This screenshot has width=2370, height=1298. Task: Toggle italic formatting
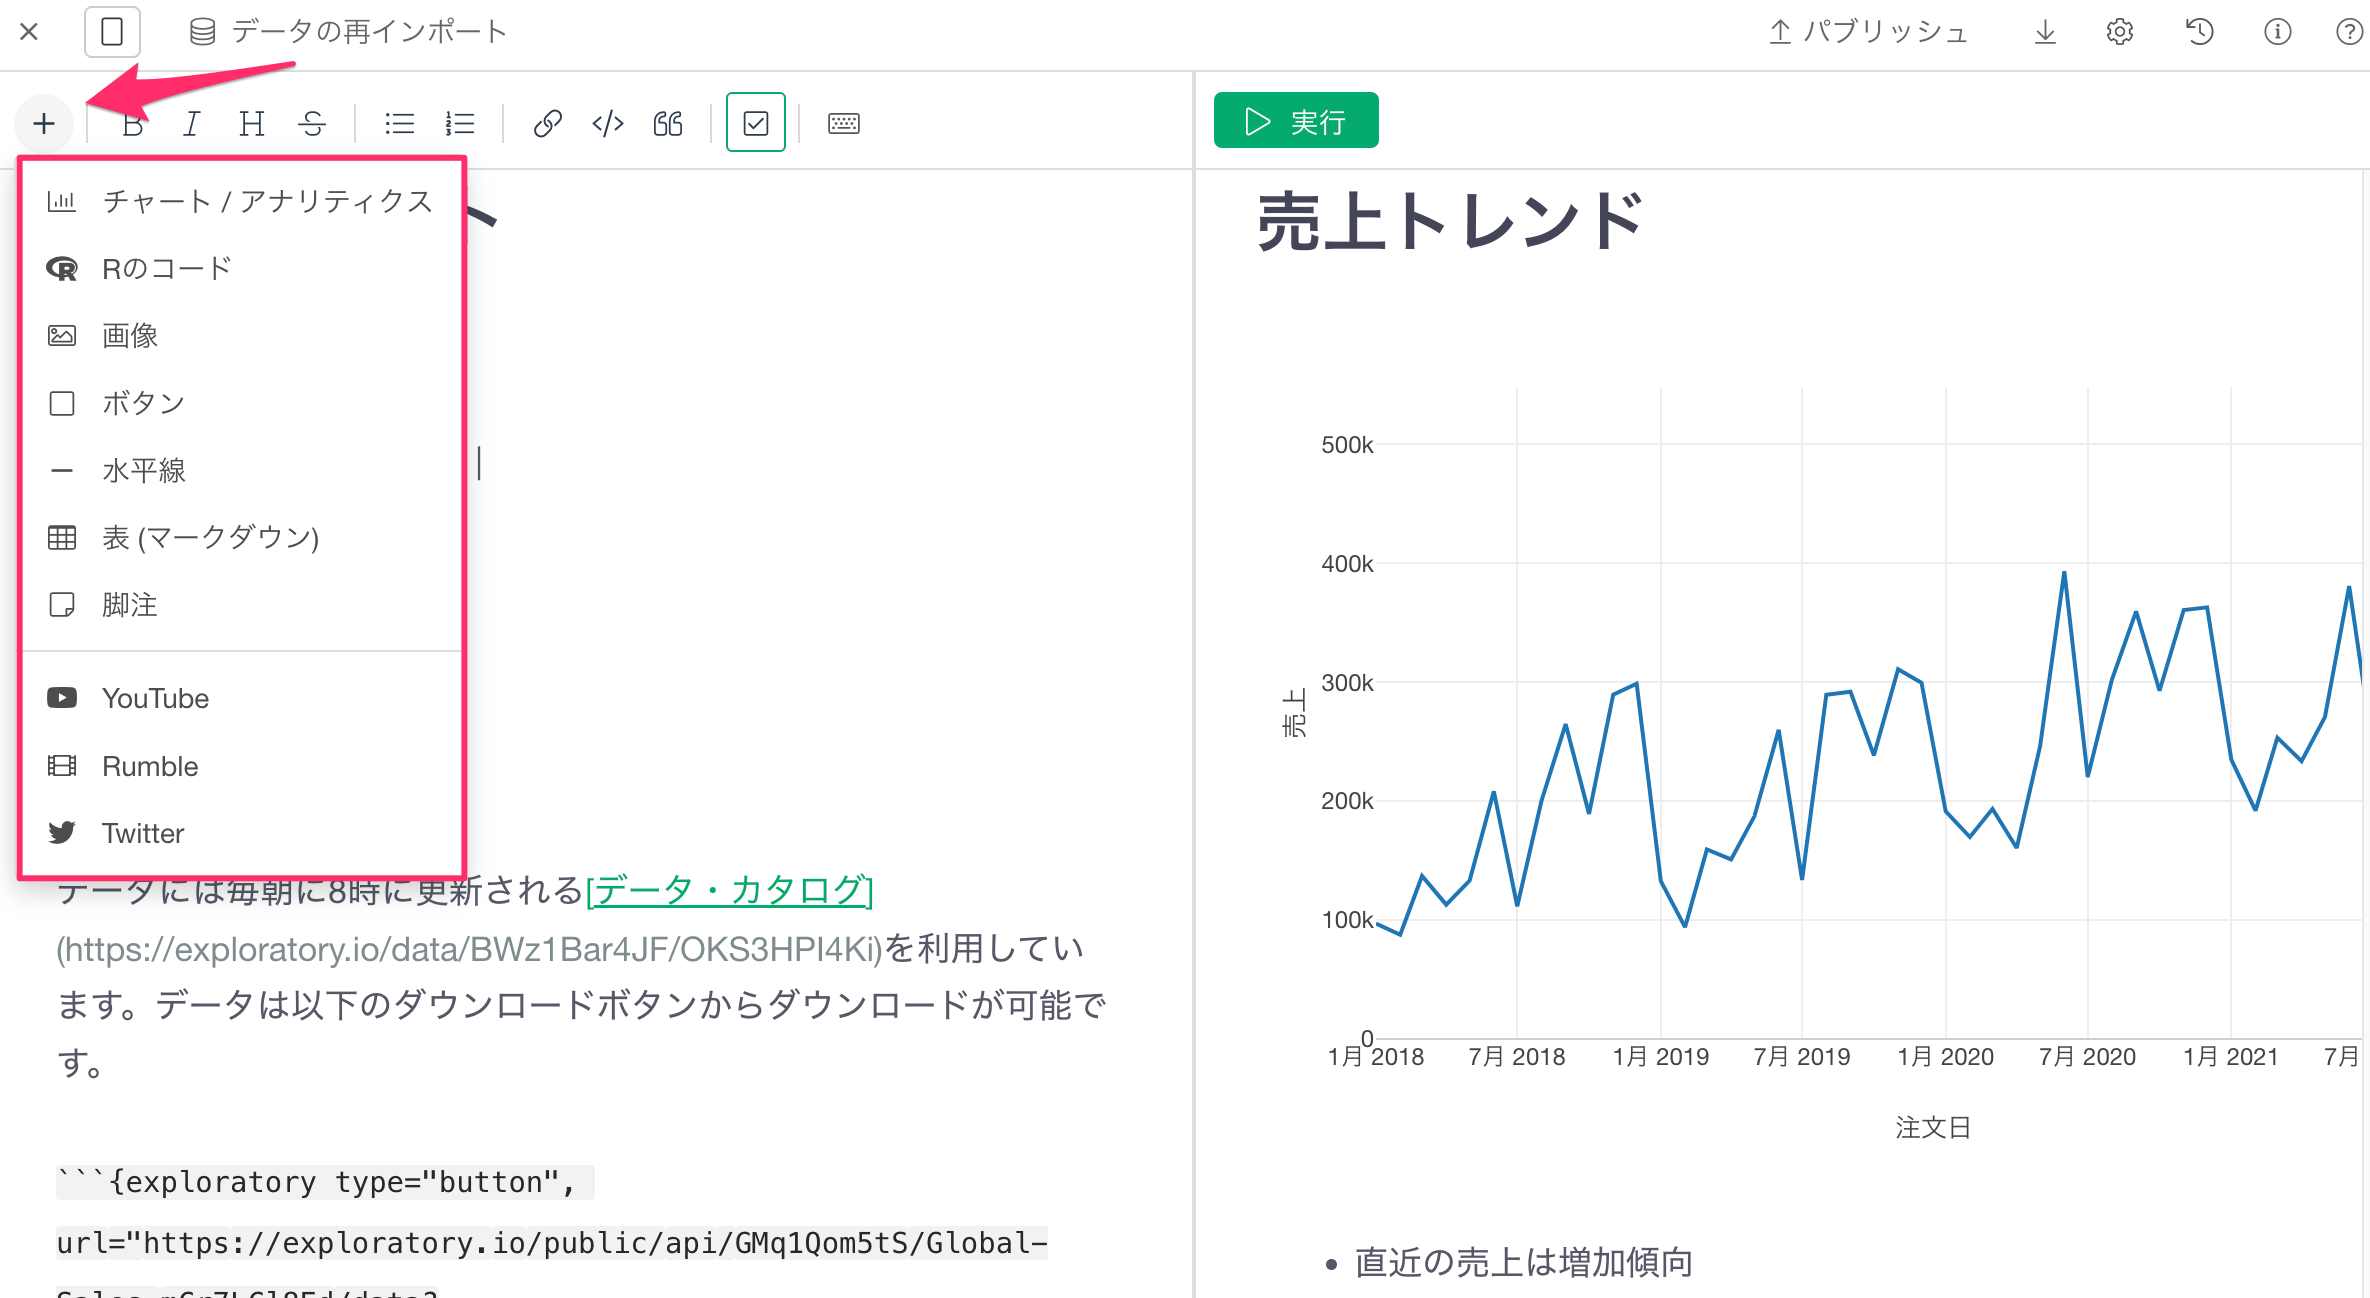[192, 124]
